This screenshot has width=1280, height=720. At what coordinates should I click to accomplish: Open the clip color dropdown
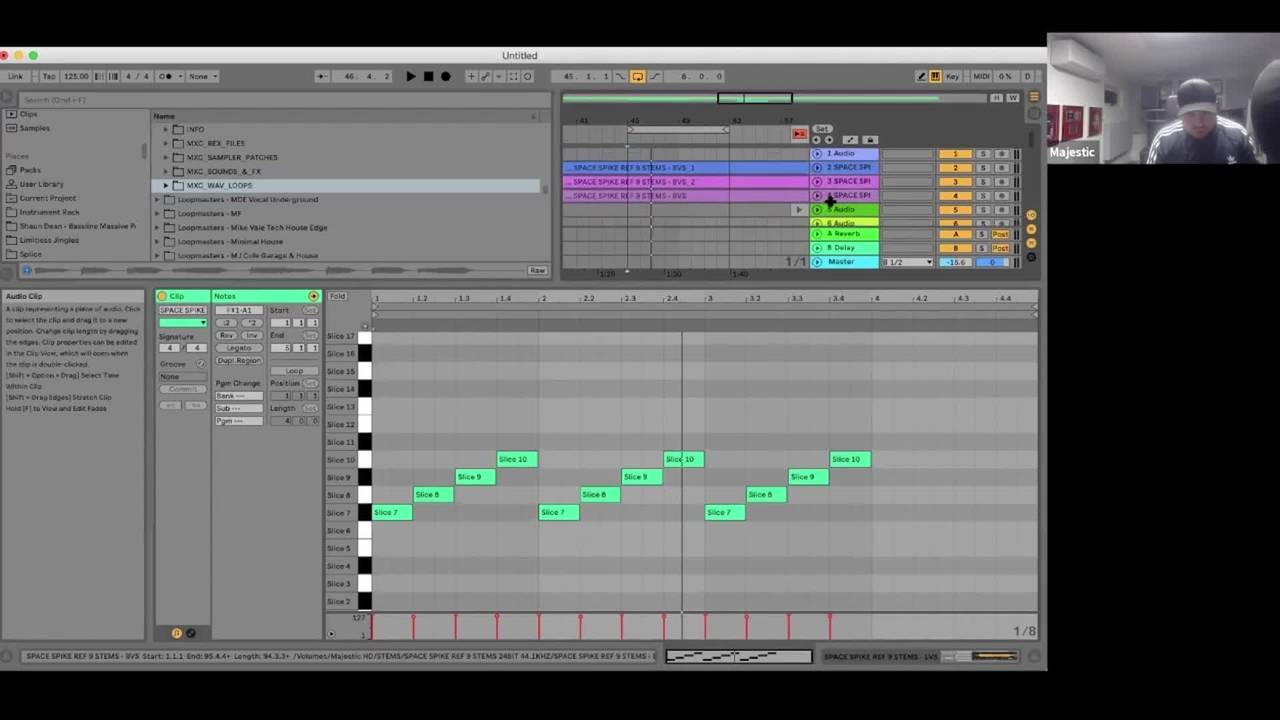(182, 322)
